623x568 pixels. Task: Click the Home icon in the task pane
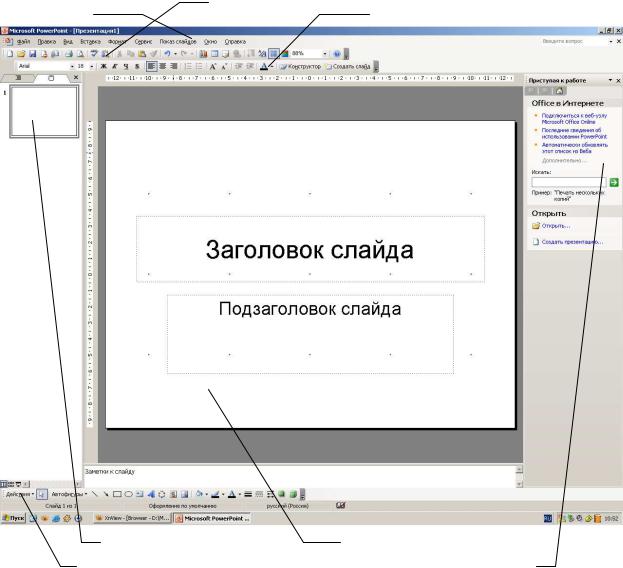[559, 91]
